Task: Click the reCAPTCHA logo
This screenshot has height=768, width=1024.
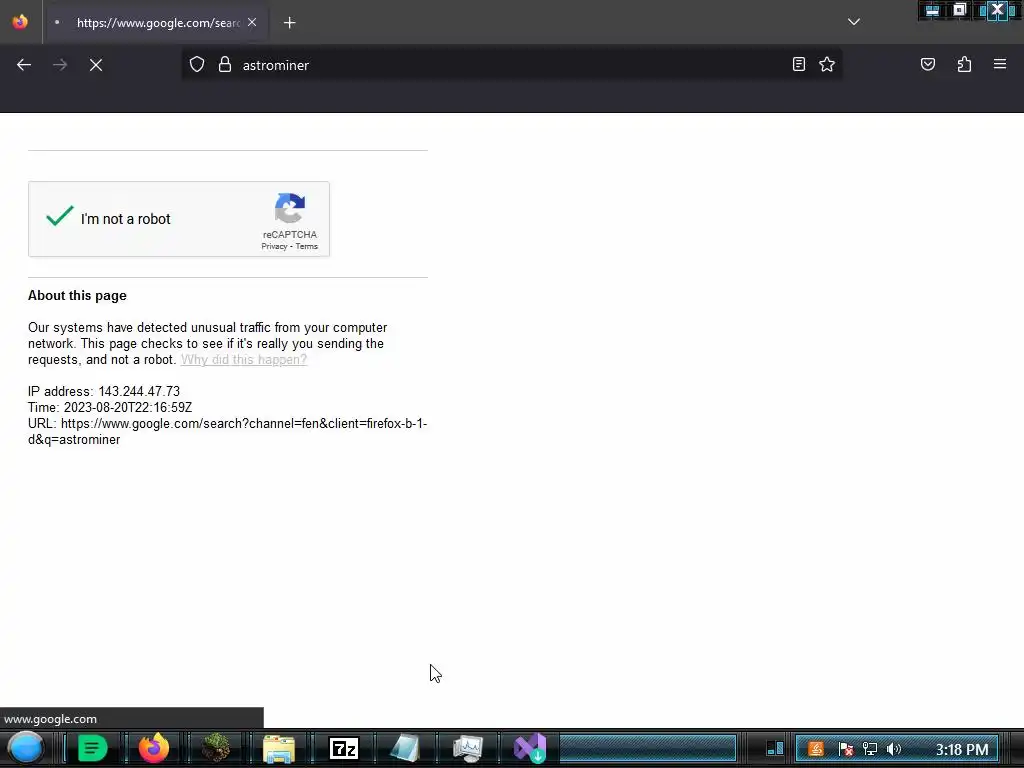Action: [290, 208]
